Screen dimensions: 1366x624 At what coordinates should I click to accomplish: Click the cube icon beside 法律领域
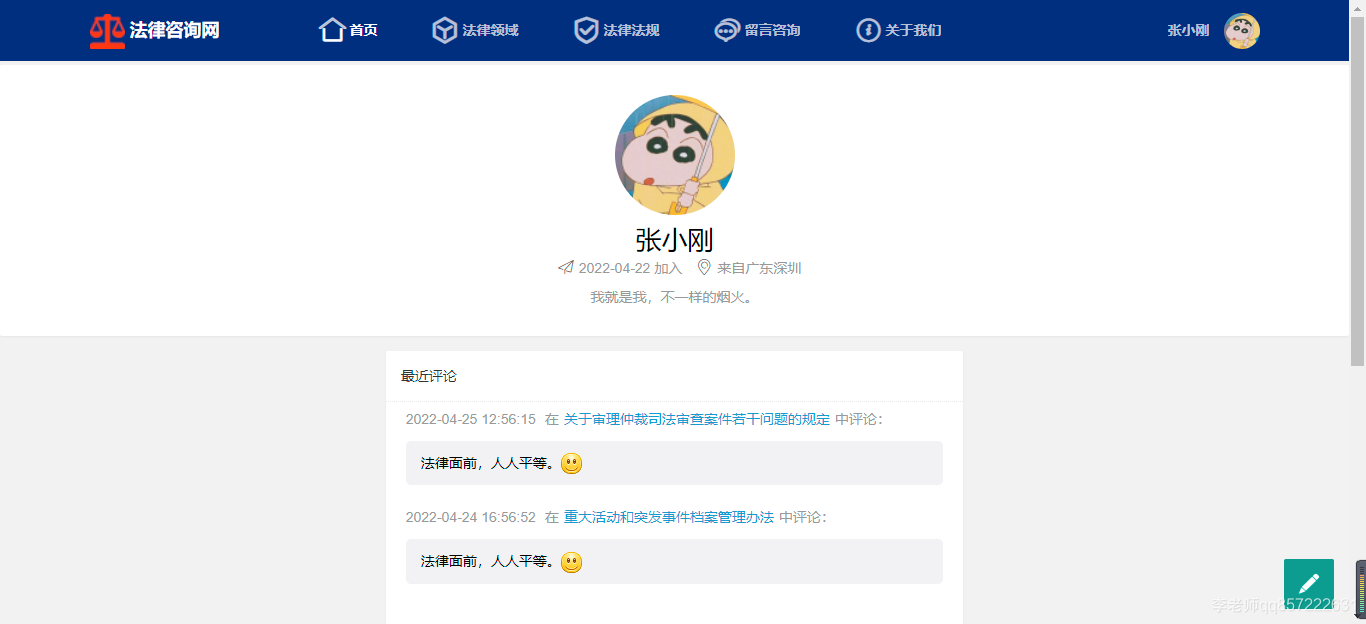pyautogui.click(x=445, y=30)
